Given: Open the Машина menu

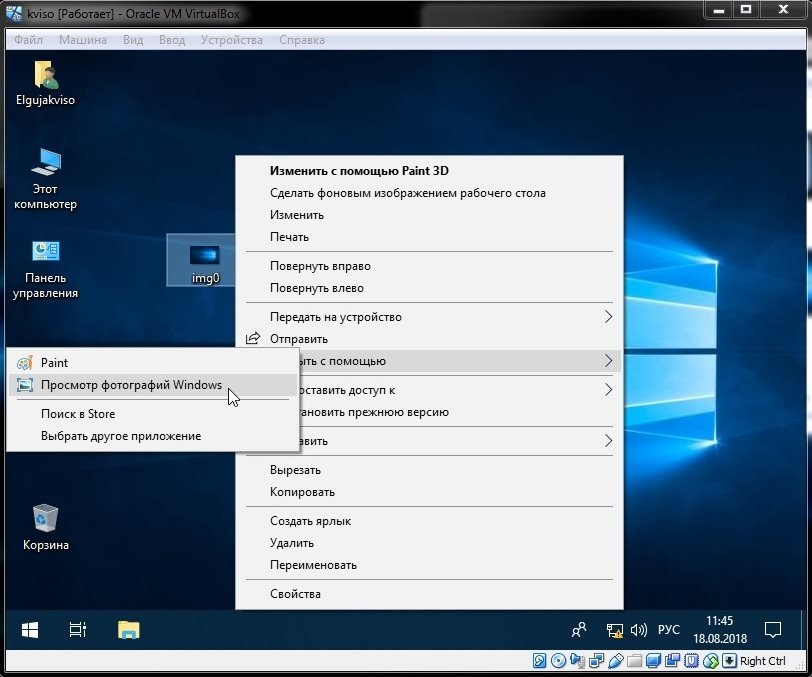Looking at the screenshot, I should pos(83,40).
